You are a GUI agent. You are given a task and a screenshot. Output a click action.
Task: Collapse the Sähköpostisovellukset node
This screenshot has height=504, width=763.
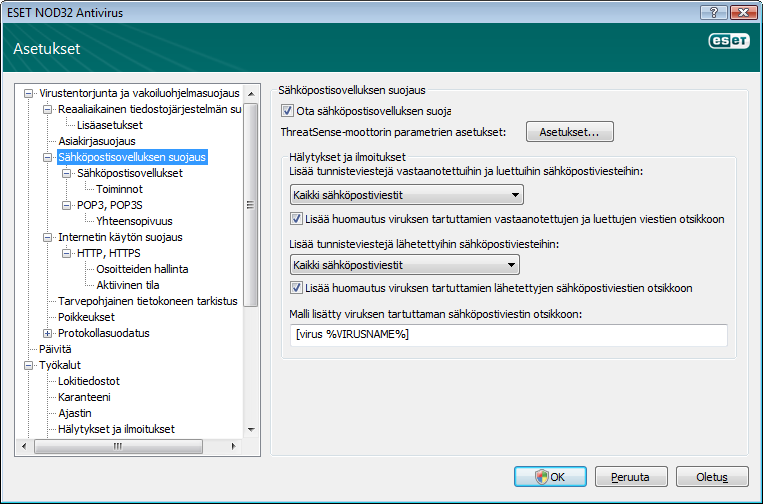[x=66, y=173]
